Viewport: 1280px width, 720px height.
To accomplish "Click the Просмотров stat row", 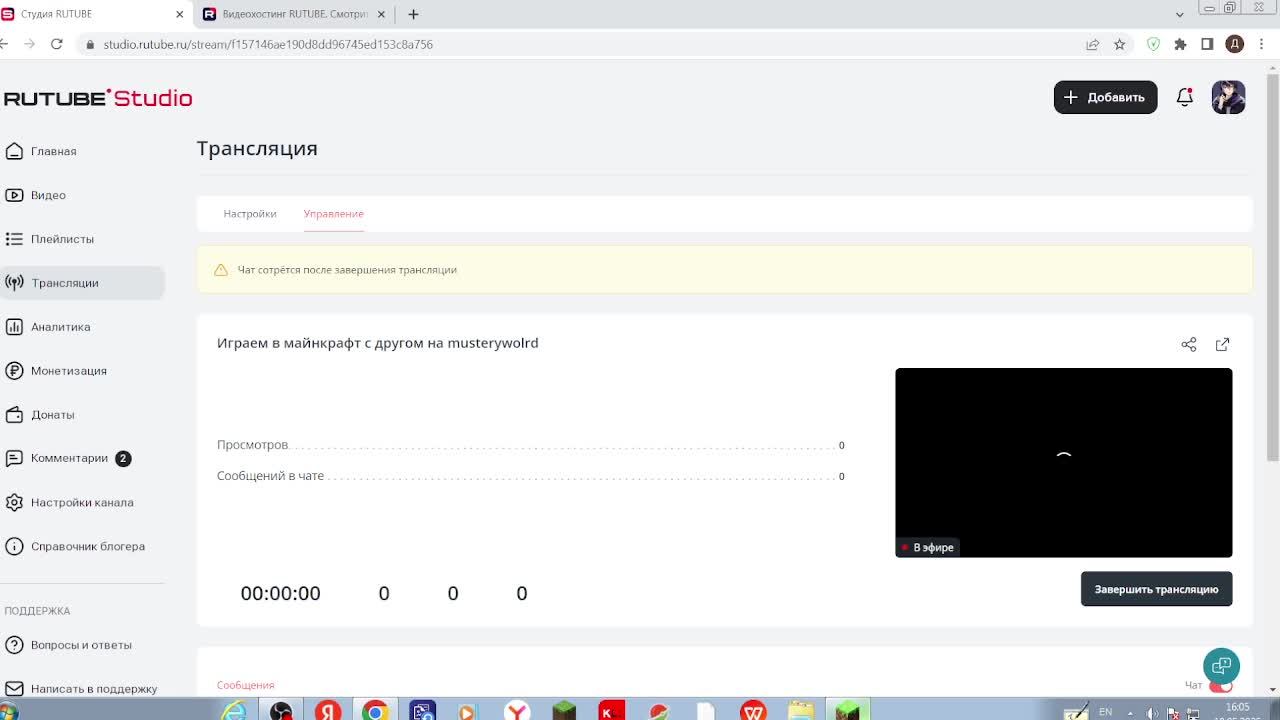I will click(x=530, y=445).
